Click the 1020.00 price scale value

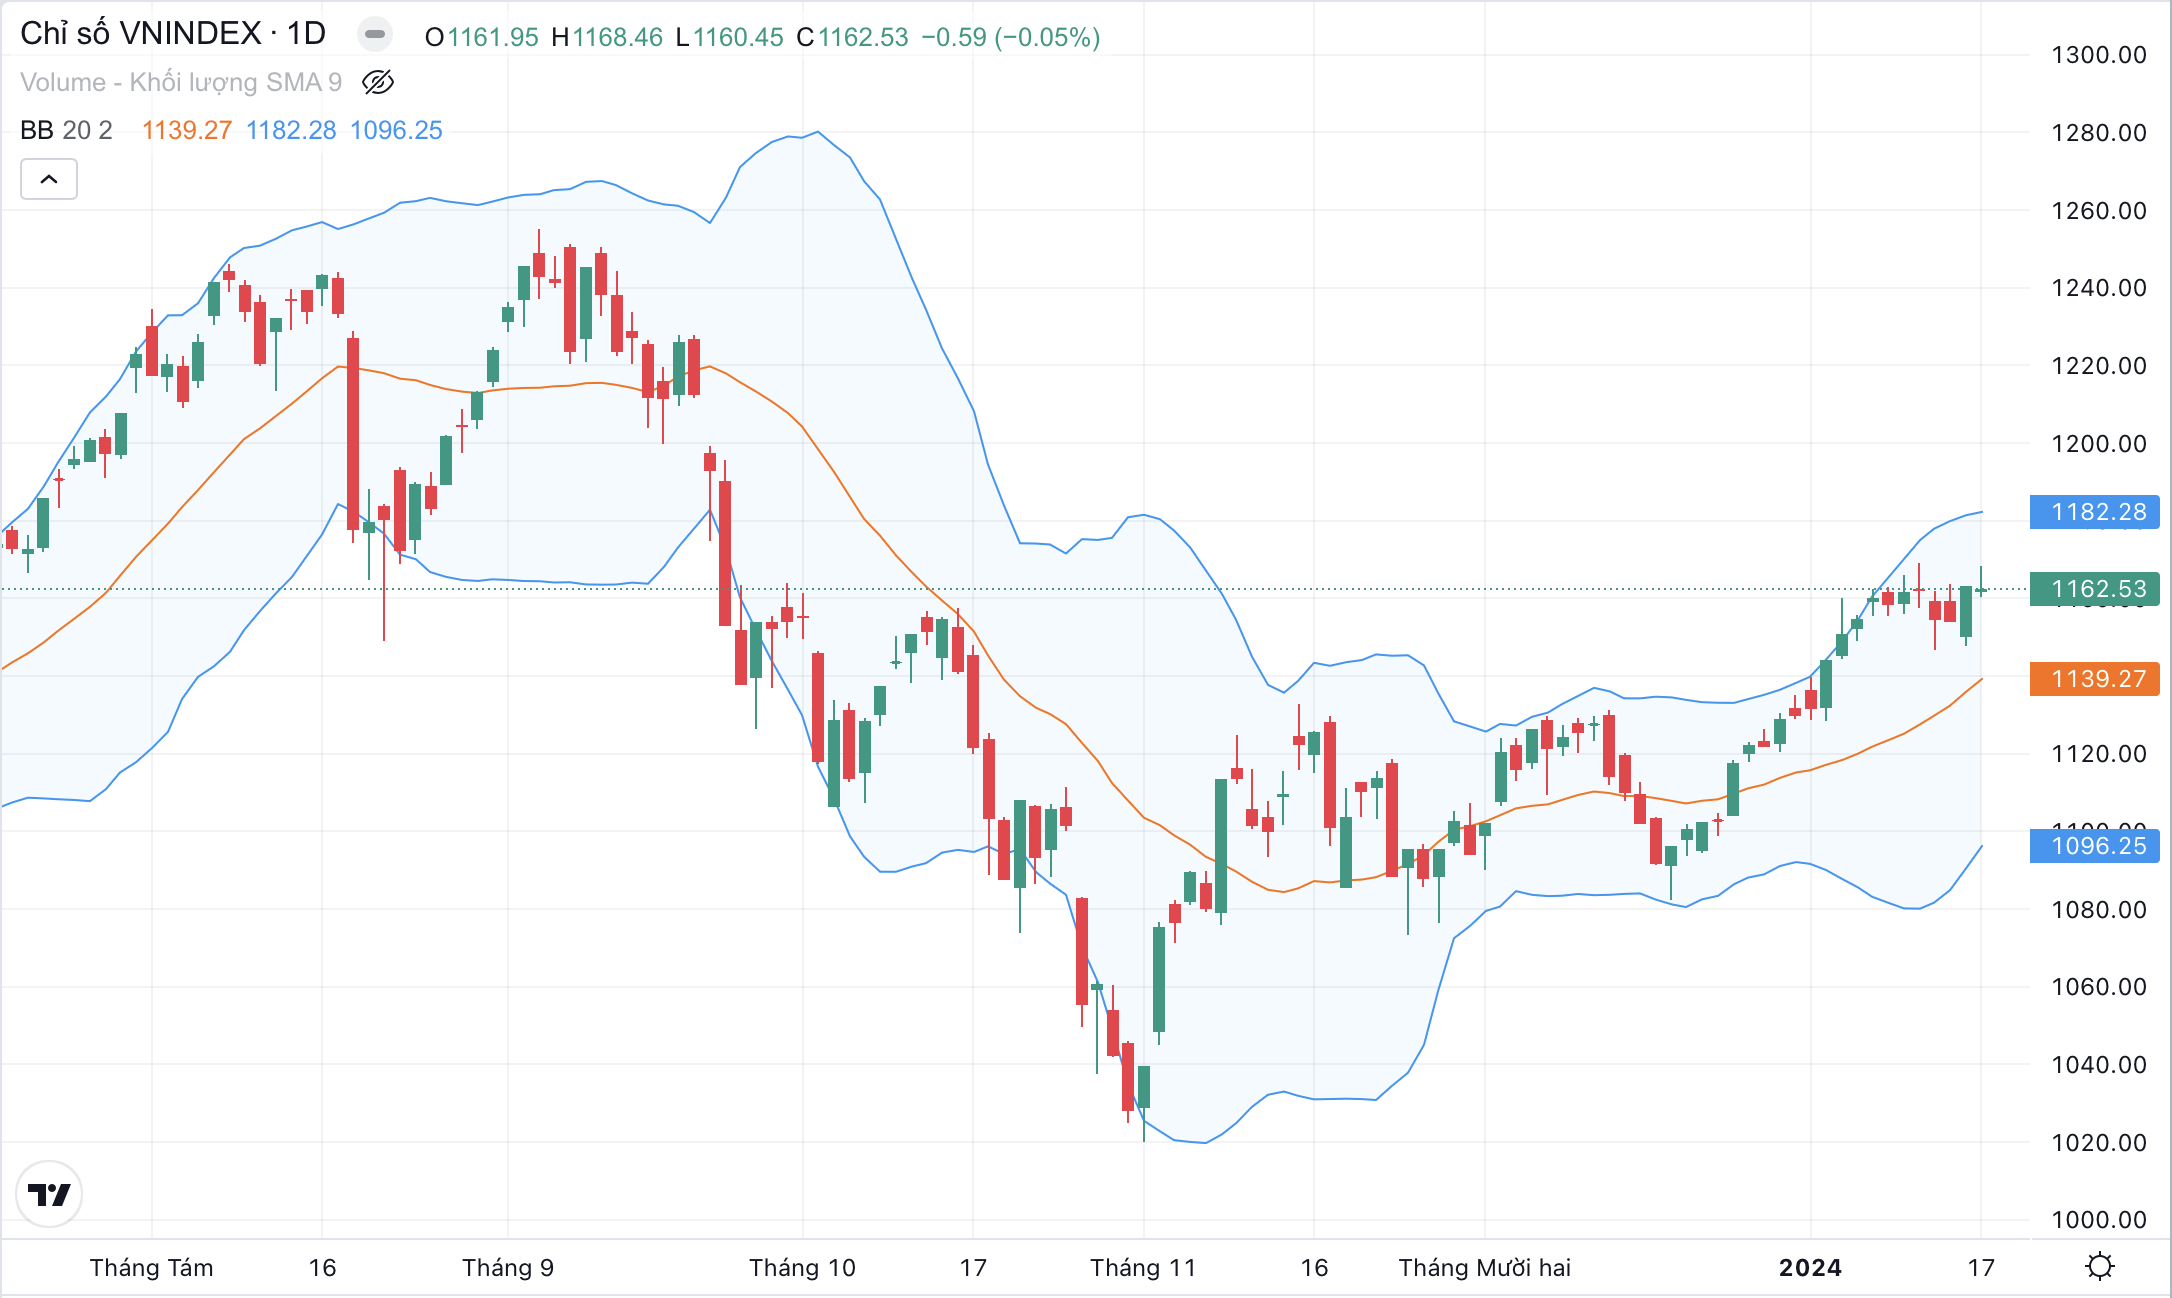coord(2099,1142)
